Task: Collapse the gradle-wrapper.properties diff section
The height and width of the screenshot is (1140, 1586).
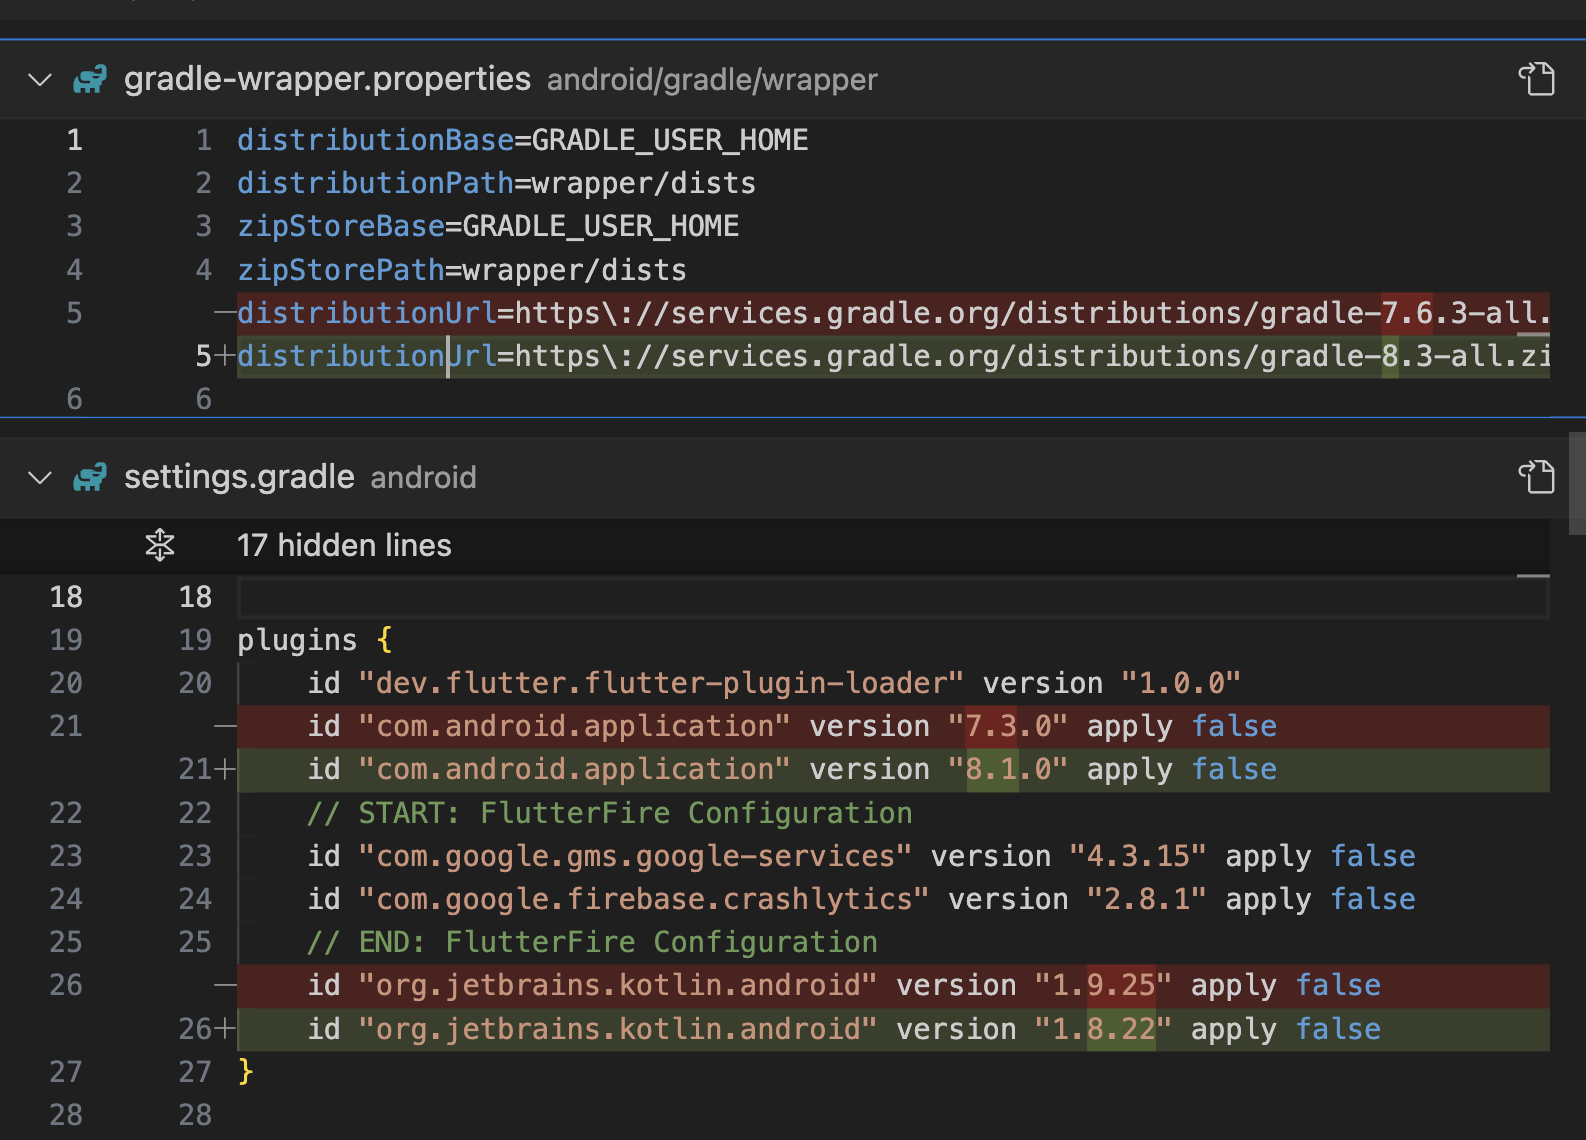Action: click(x=40, y=79)
